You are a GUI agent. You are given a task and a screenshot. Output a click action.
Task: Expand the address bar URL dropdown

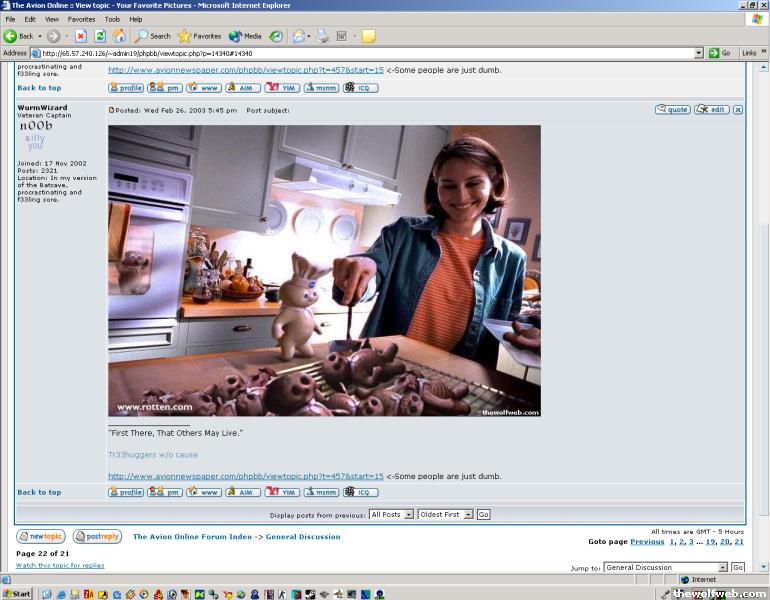[699, 53]
